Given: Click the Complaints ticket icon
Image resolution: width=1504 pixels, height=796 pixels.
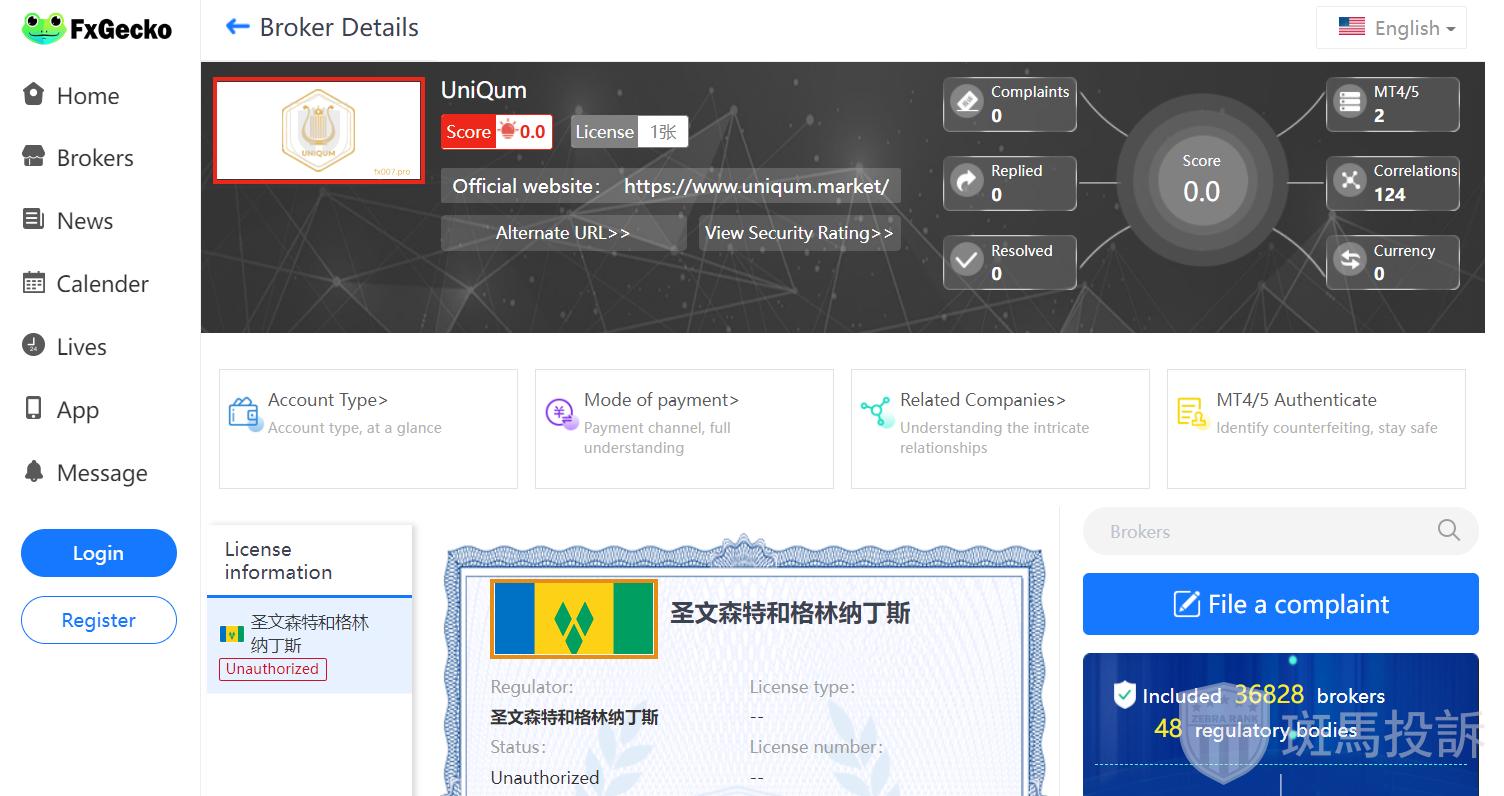Looking at the screenshot, I should [x=967, y=102].
